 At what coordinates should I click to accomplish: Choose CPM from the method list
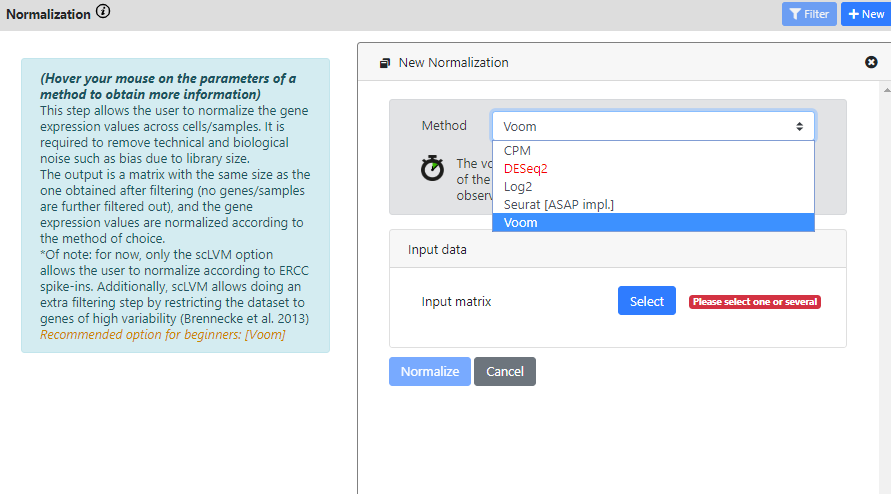[653, 151]
